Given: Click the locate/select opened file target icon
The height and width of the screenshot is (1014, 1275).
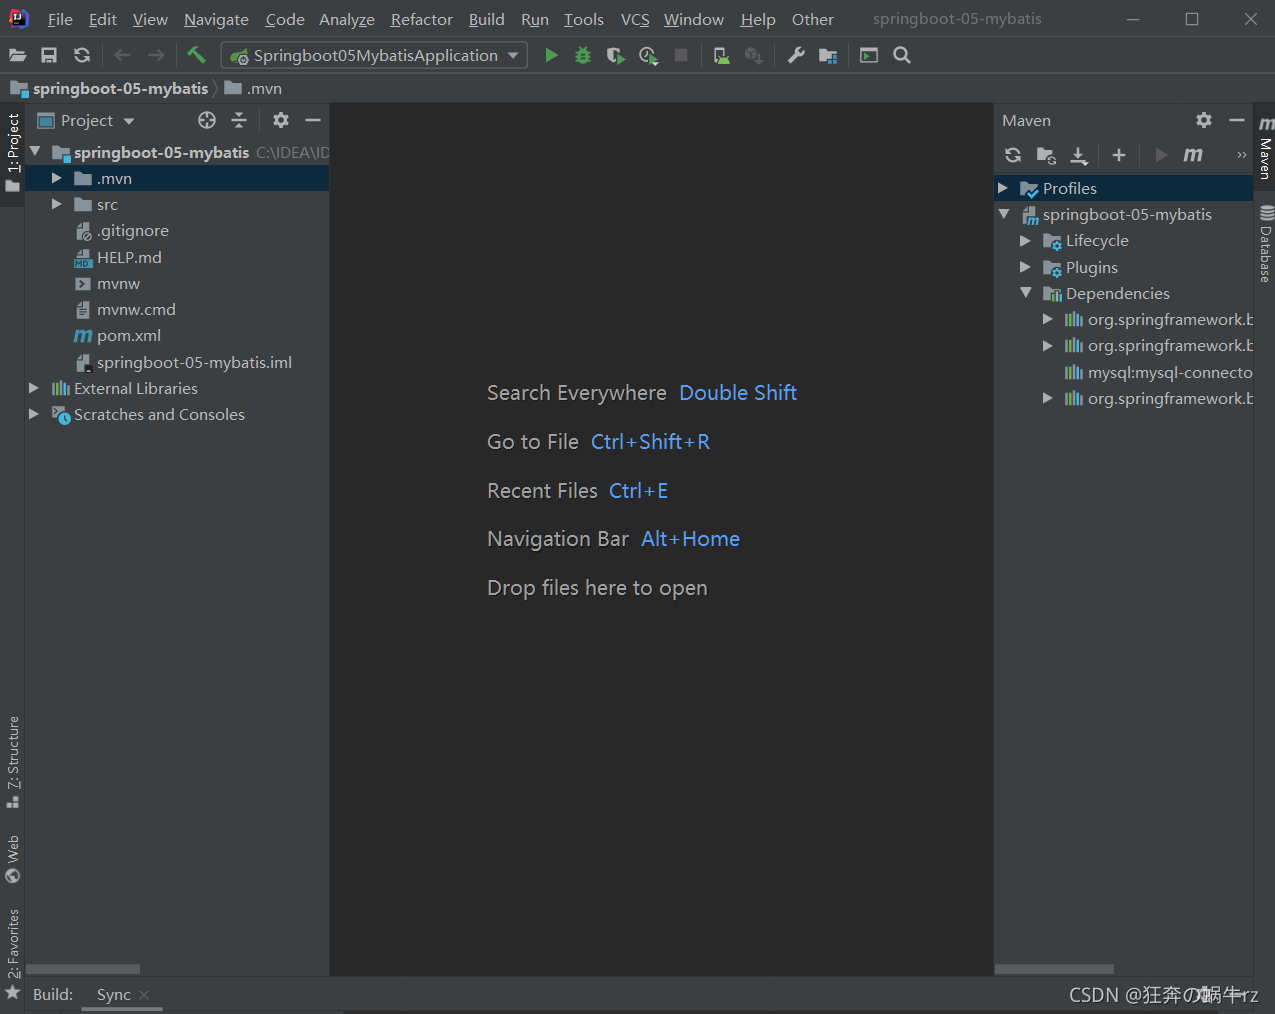Looking at the screenshot, I should (207, 120).
